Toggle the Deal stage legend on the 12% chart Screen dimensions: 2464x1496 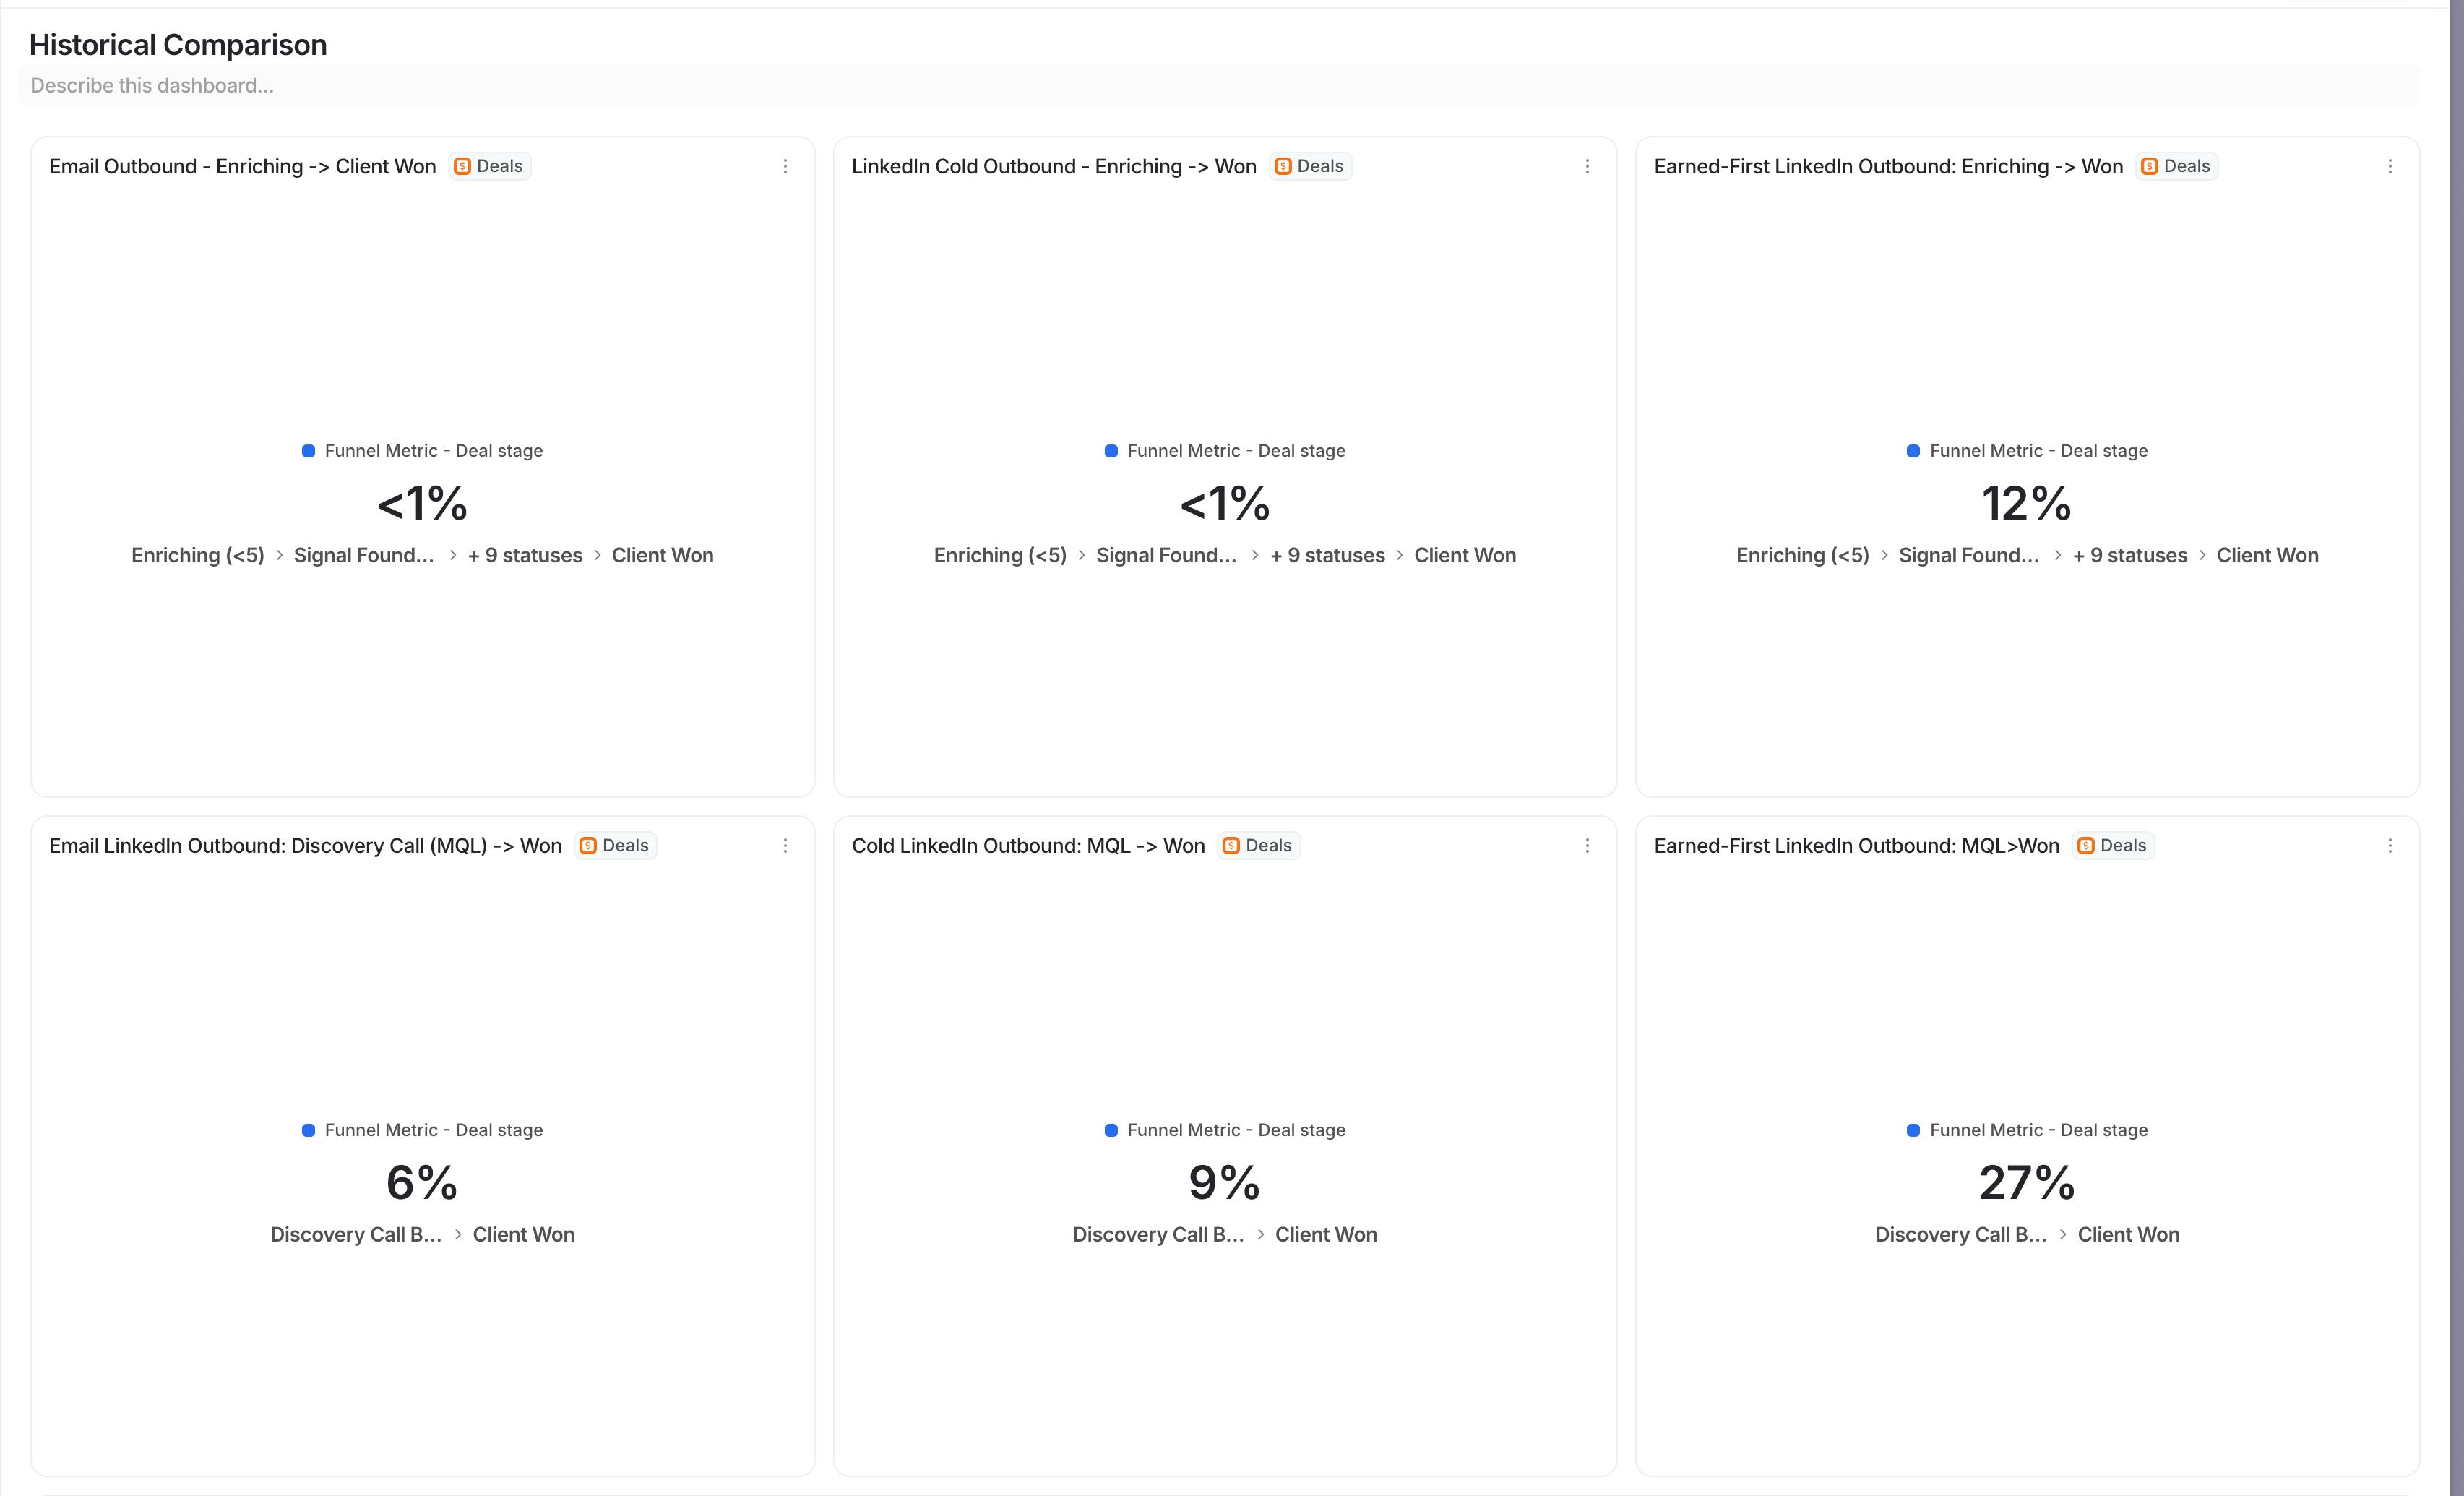coord(2026,450)
